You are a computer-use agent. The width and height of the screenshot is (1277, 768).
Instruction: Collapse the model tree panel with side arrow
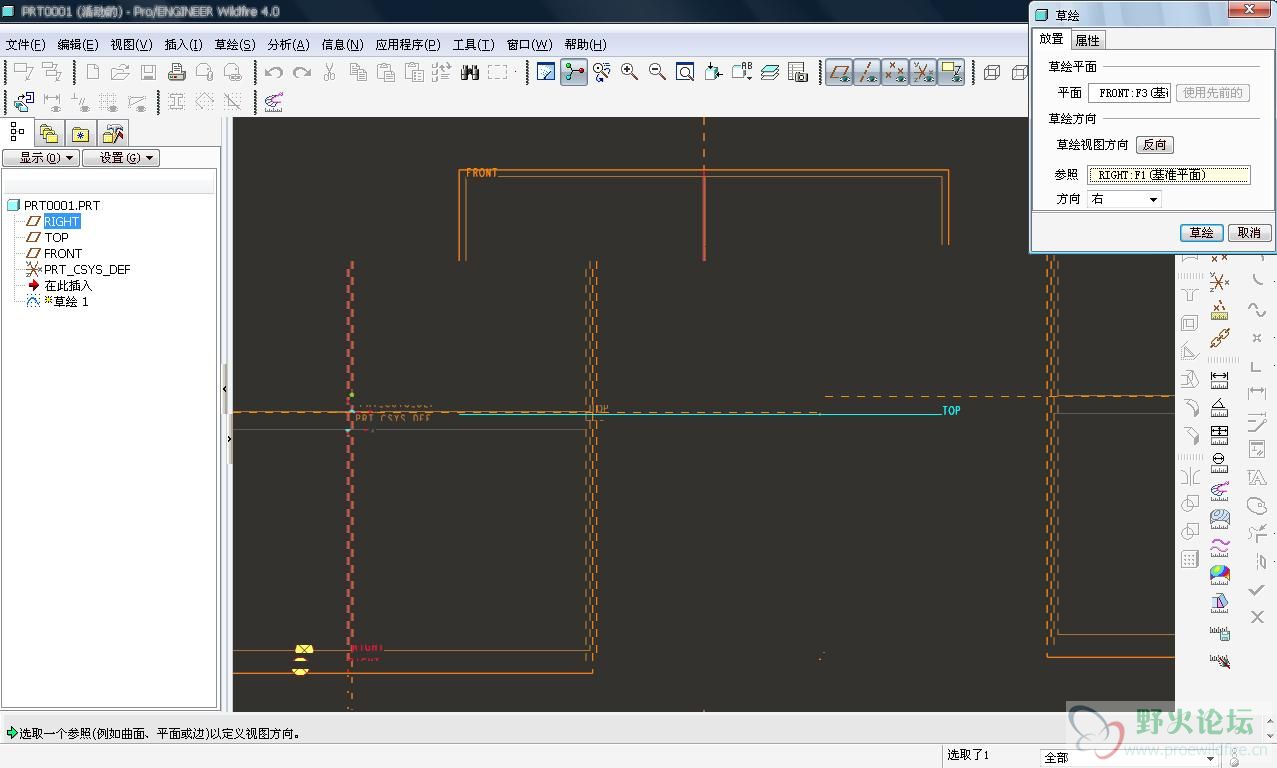pos(225,389)
